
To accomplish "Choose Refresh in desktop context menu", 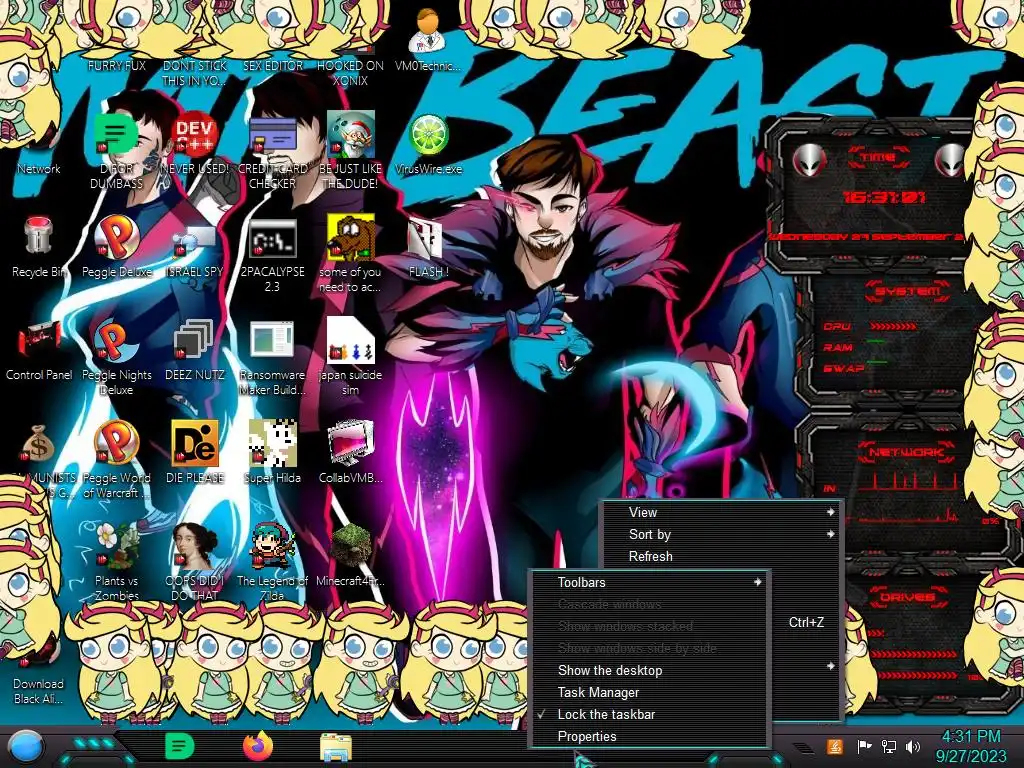I will [722, 556].
